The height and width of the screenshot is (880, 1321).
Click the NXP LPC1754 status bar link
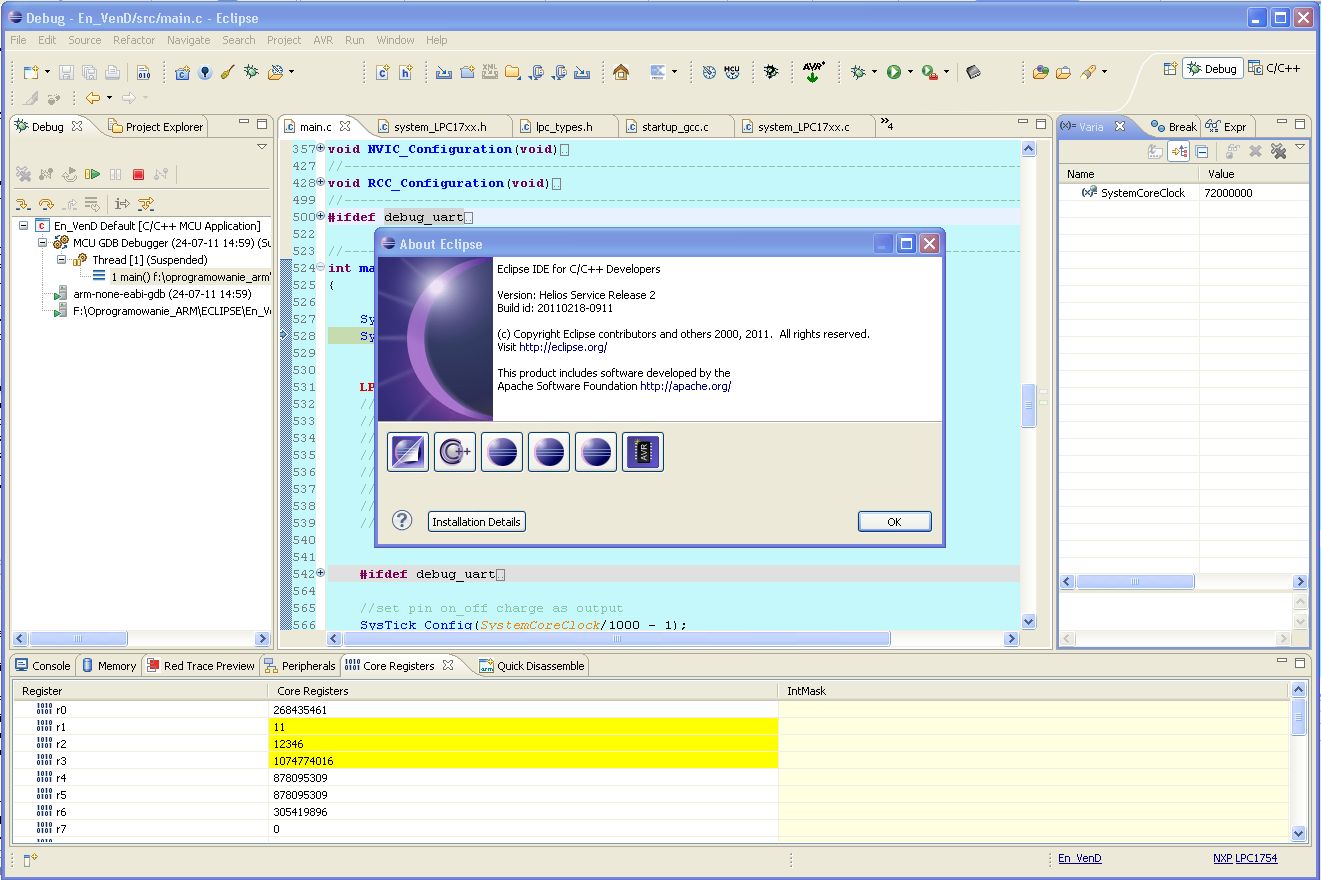point(1245,858)
